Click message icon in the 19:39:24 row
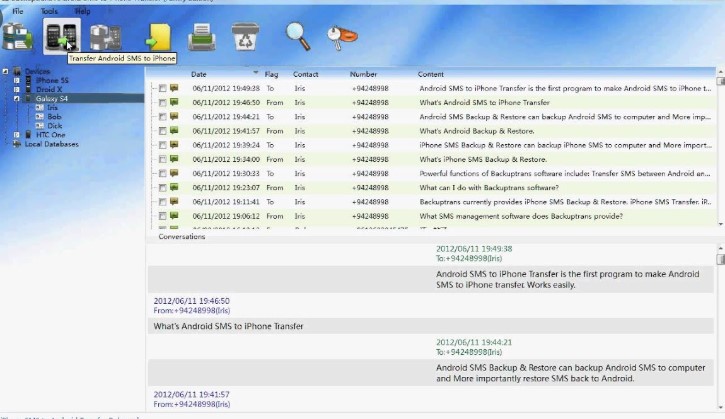This screenshot has width=725, height=419. 174,145
